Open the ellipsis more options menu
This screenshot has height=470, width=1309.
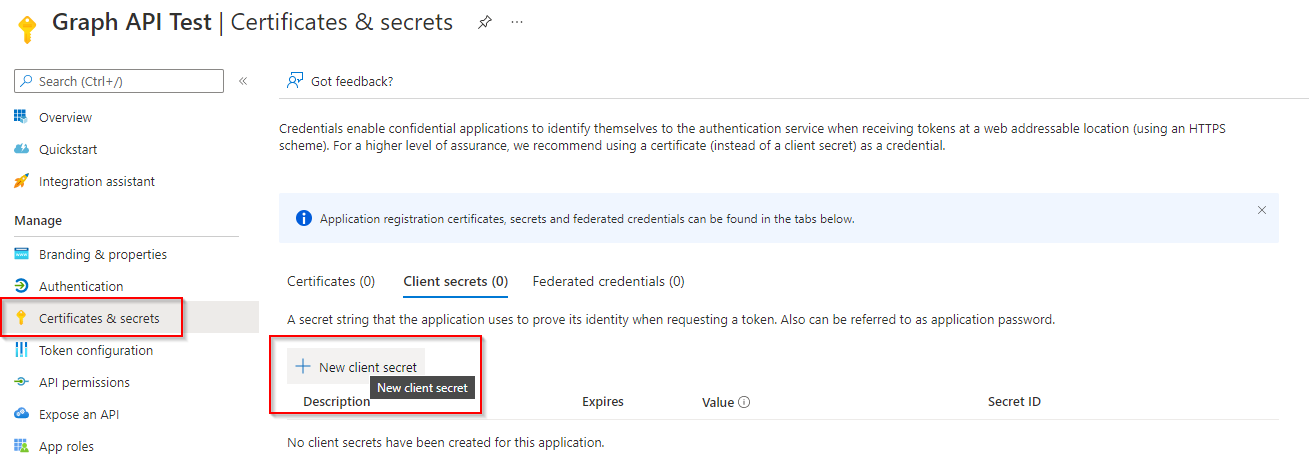pyautogui.click(x=517, y=22)
